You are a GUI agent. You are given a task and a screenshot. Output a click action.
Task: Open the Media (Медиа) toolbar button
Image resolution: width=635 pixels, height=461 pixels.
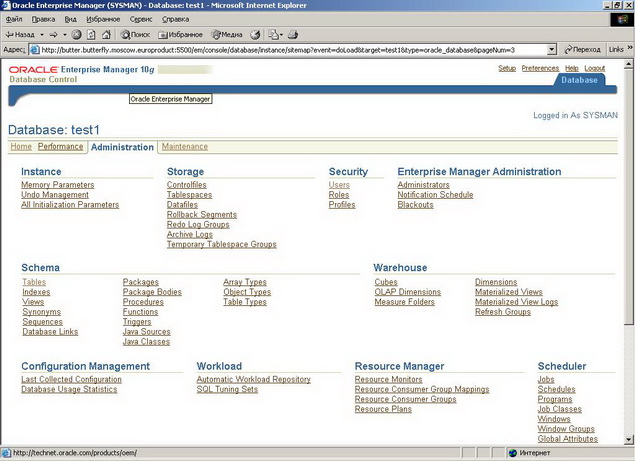(227, 35)
